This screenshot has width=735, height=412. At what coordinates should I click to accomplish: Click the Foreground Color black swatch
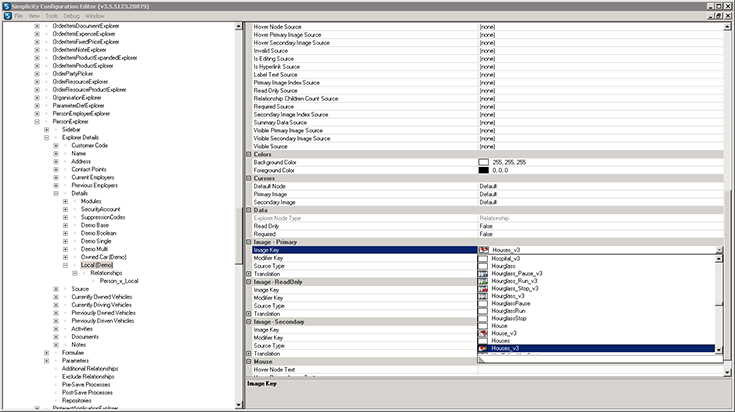coord(483,170)
